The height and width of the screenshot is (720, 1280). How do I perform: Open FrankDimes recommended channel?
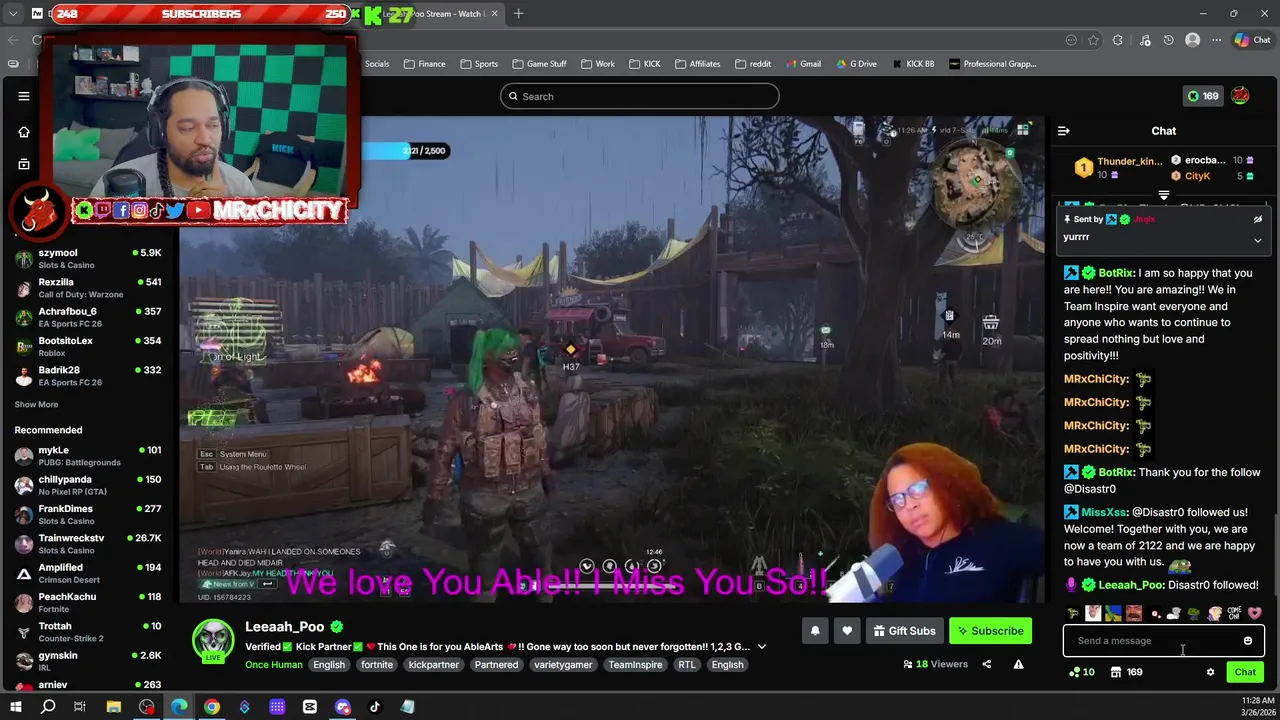88,514
